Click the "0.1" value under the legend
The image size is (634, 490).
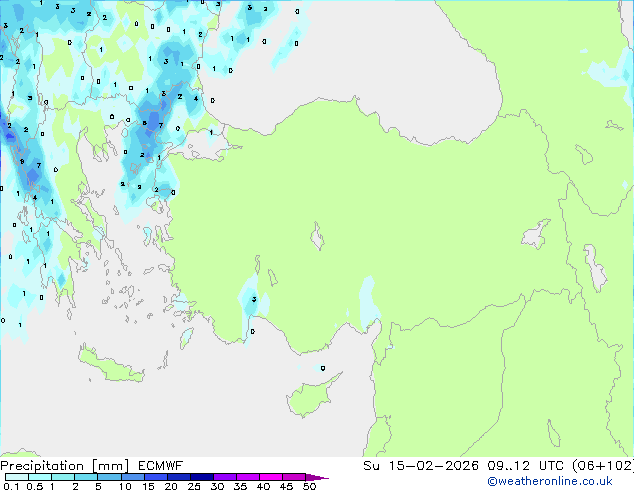pyautogui.click(x=10, y=487)
